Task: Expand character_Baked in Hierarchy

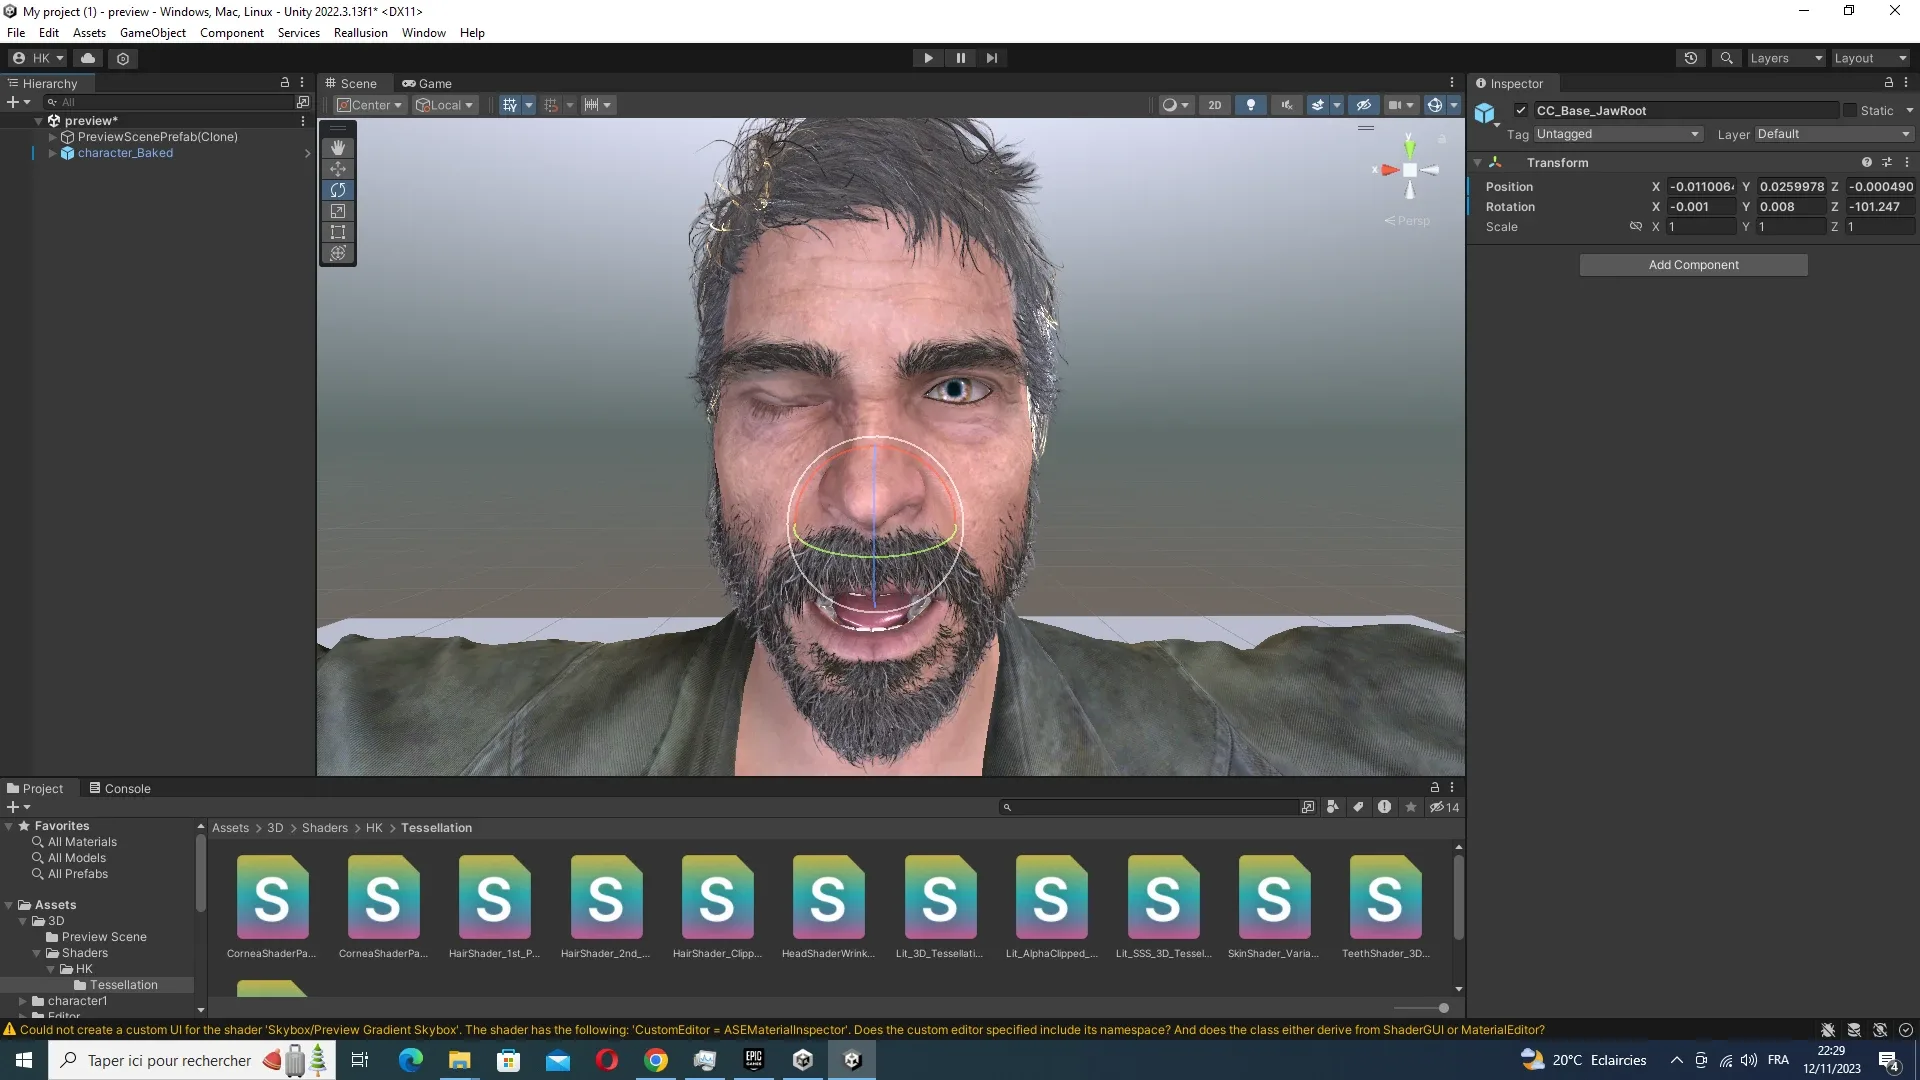Action: (x=52, y=153)
